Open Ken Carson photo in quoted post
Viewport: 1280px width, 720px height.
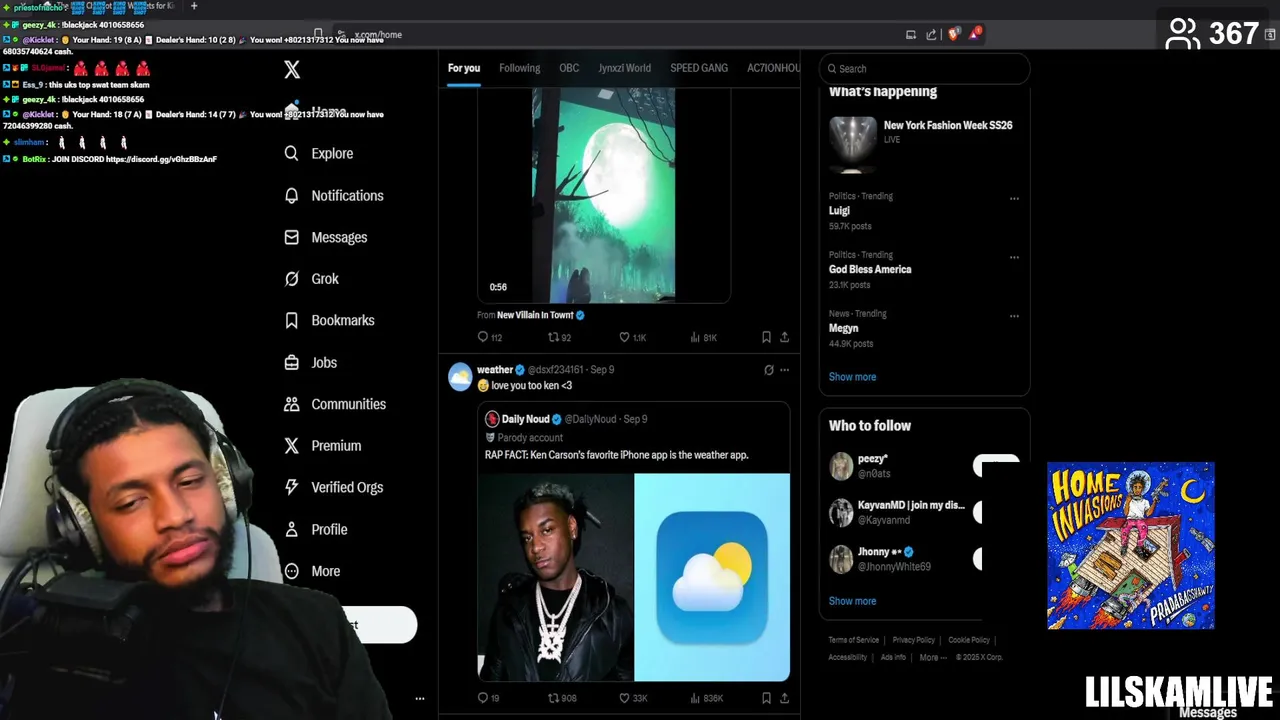(x=555, y=577)
